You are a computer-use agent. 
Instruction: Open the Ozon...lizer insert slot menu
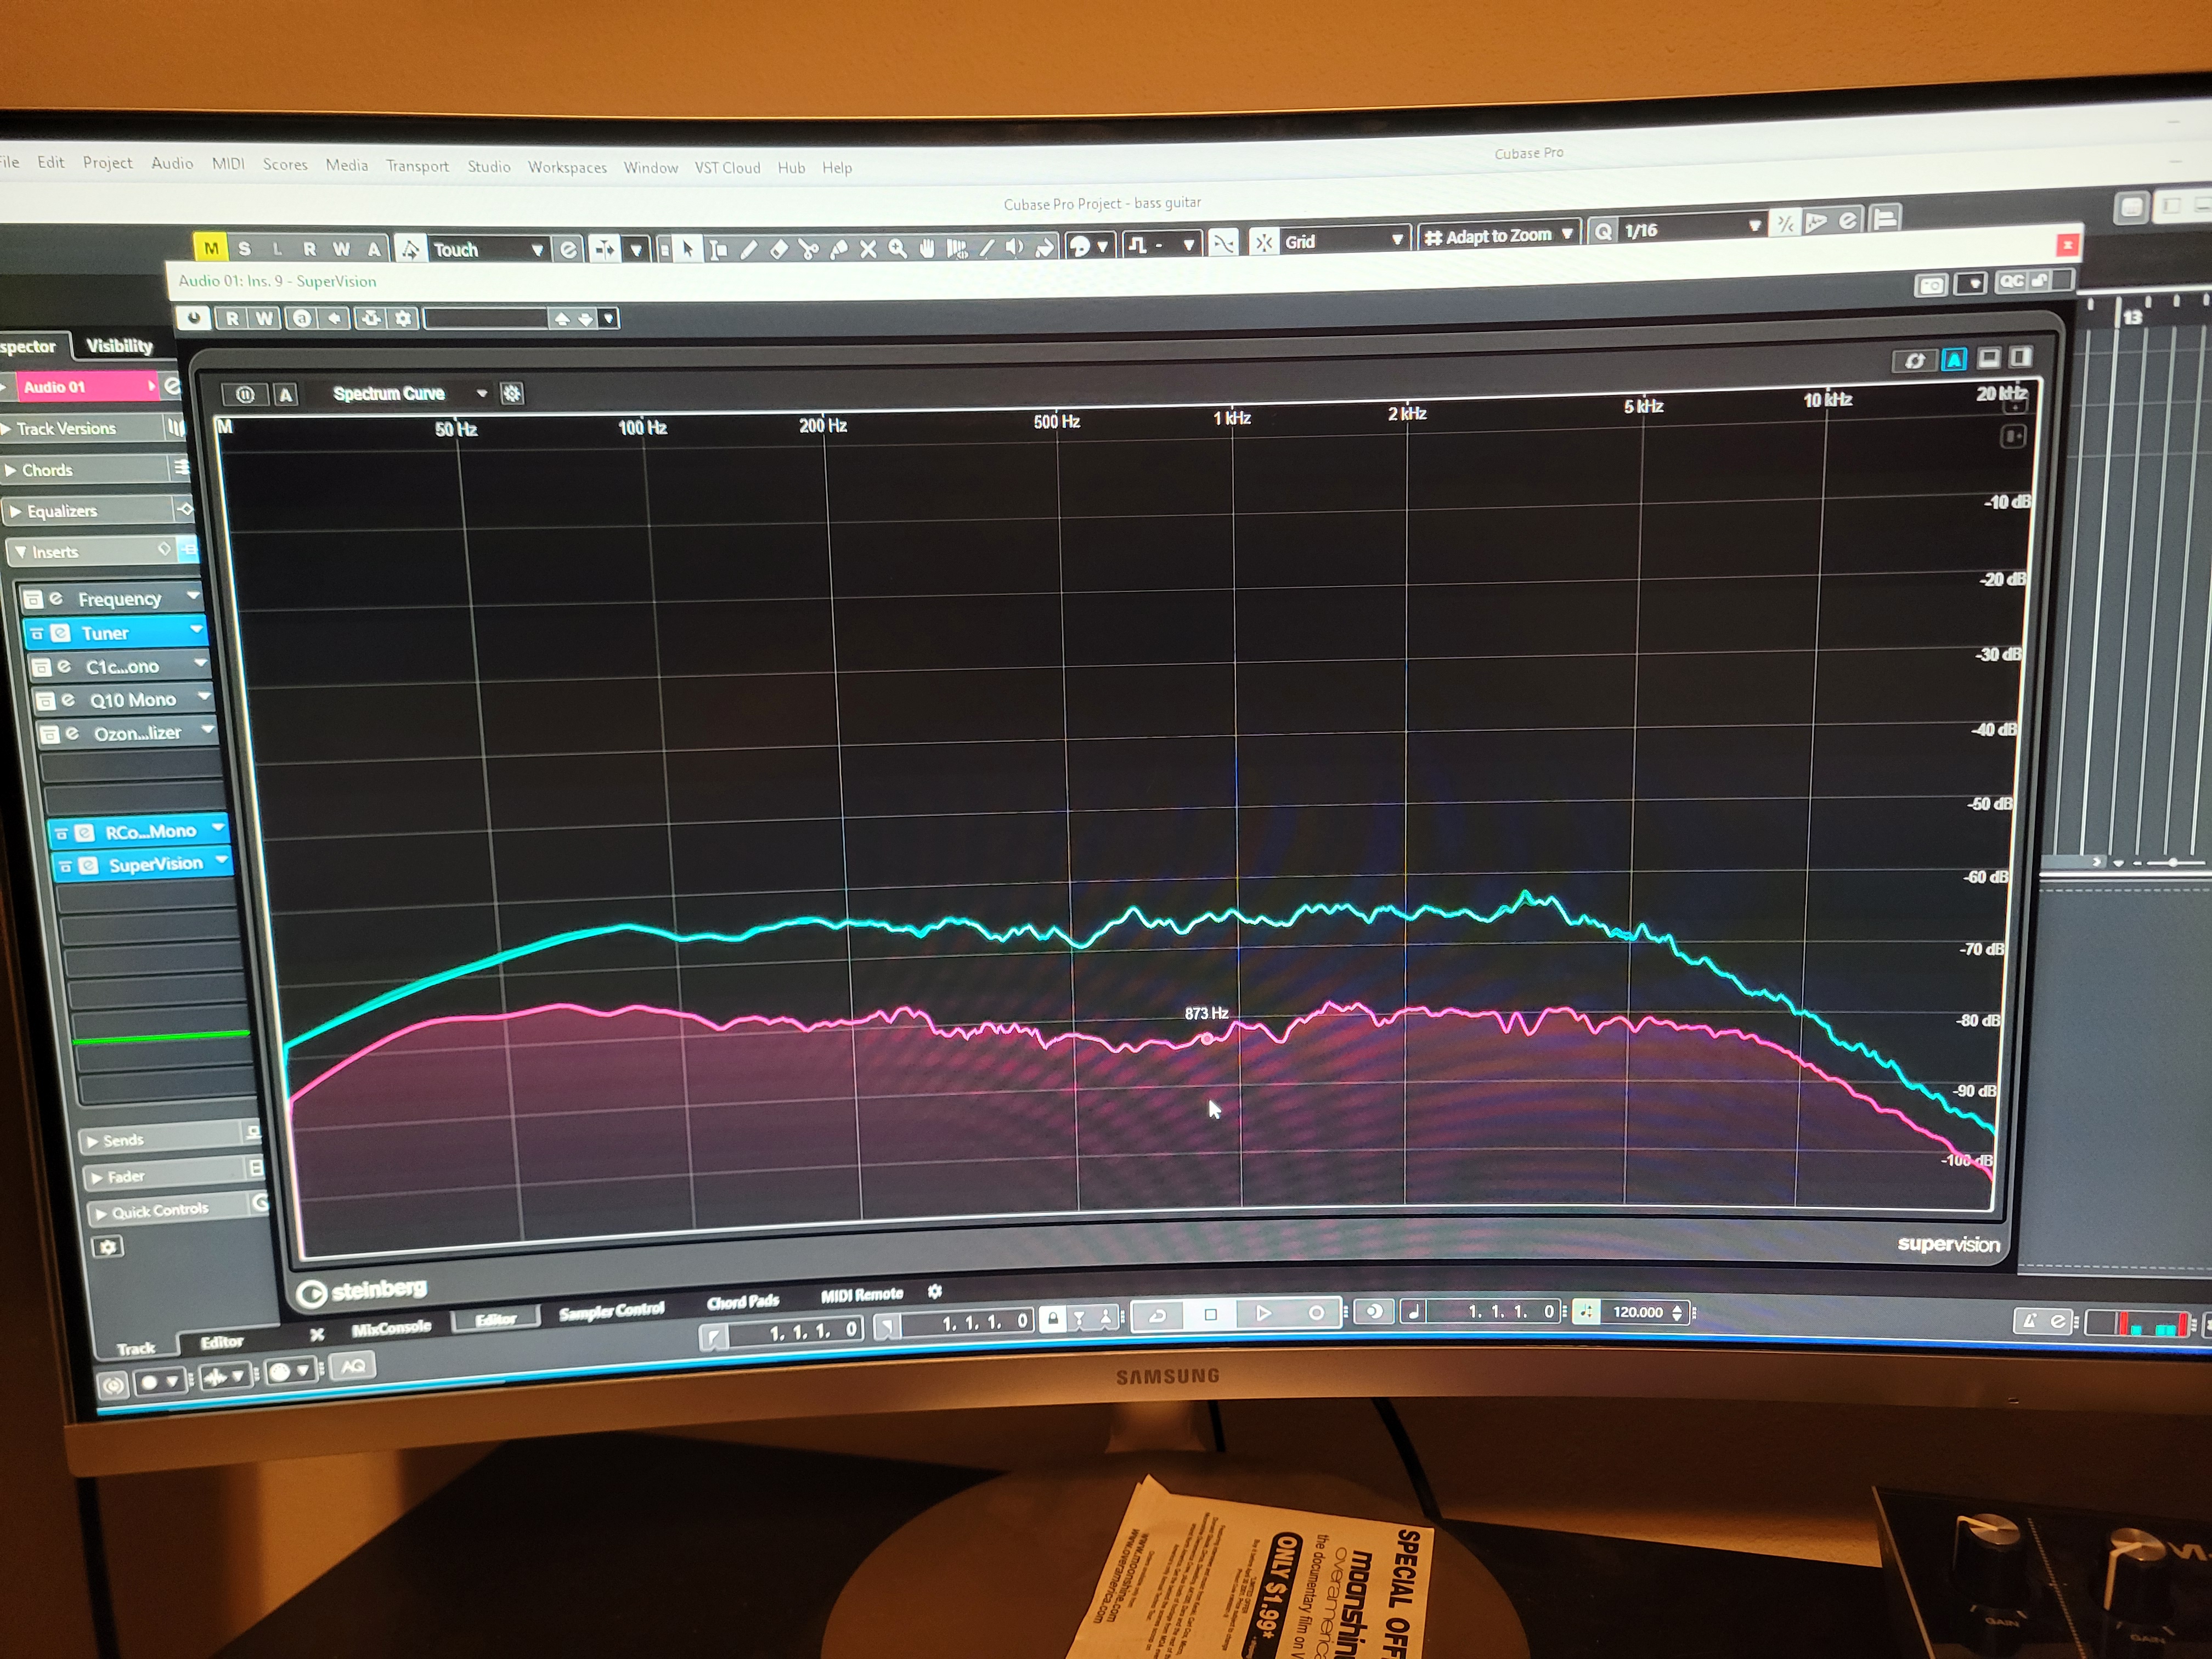(208, 730)
